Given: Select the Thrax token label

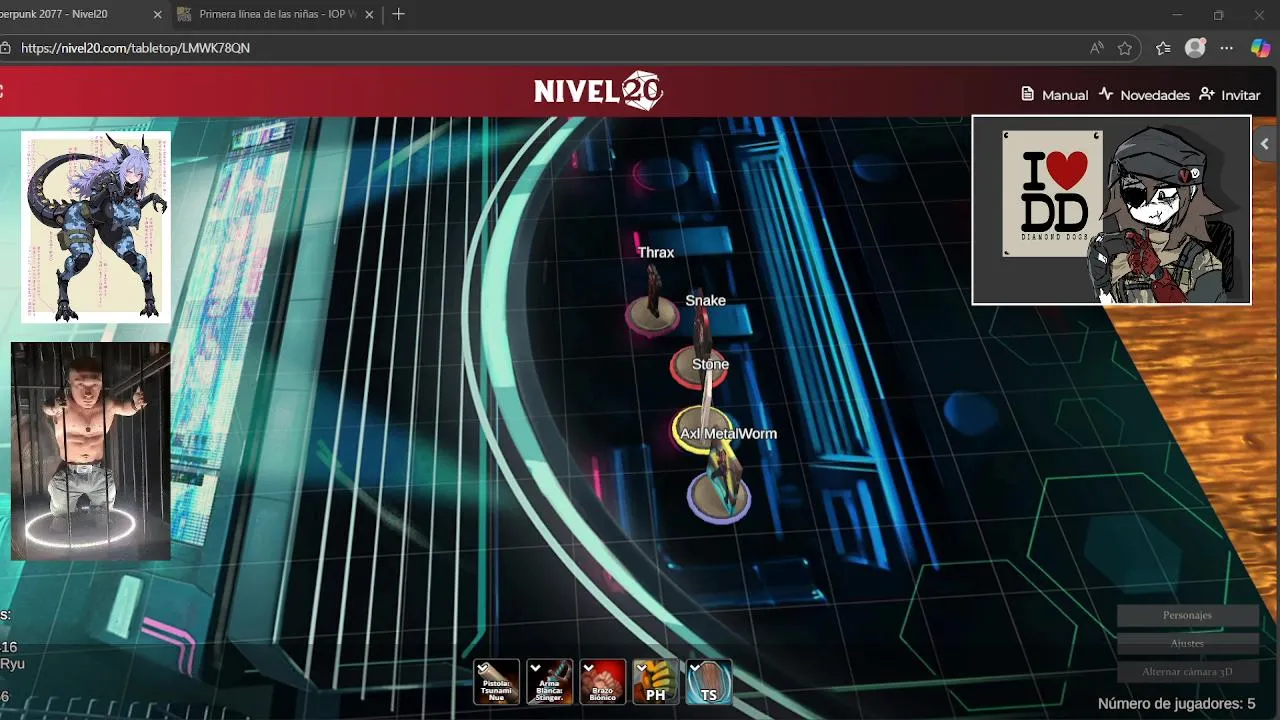Looking at the screenshot, I should point(656,253).
